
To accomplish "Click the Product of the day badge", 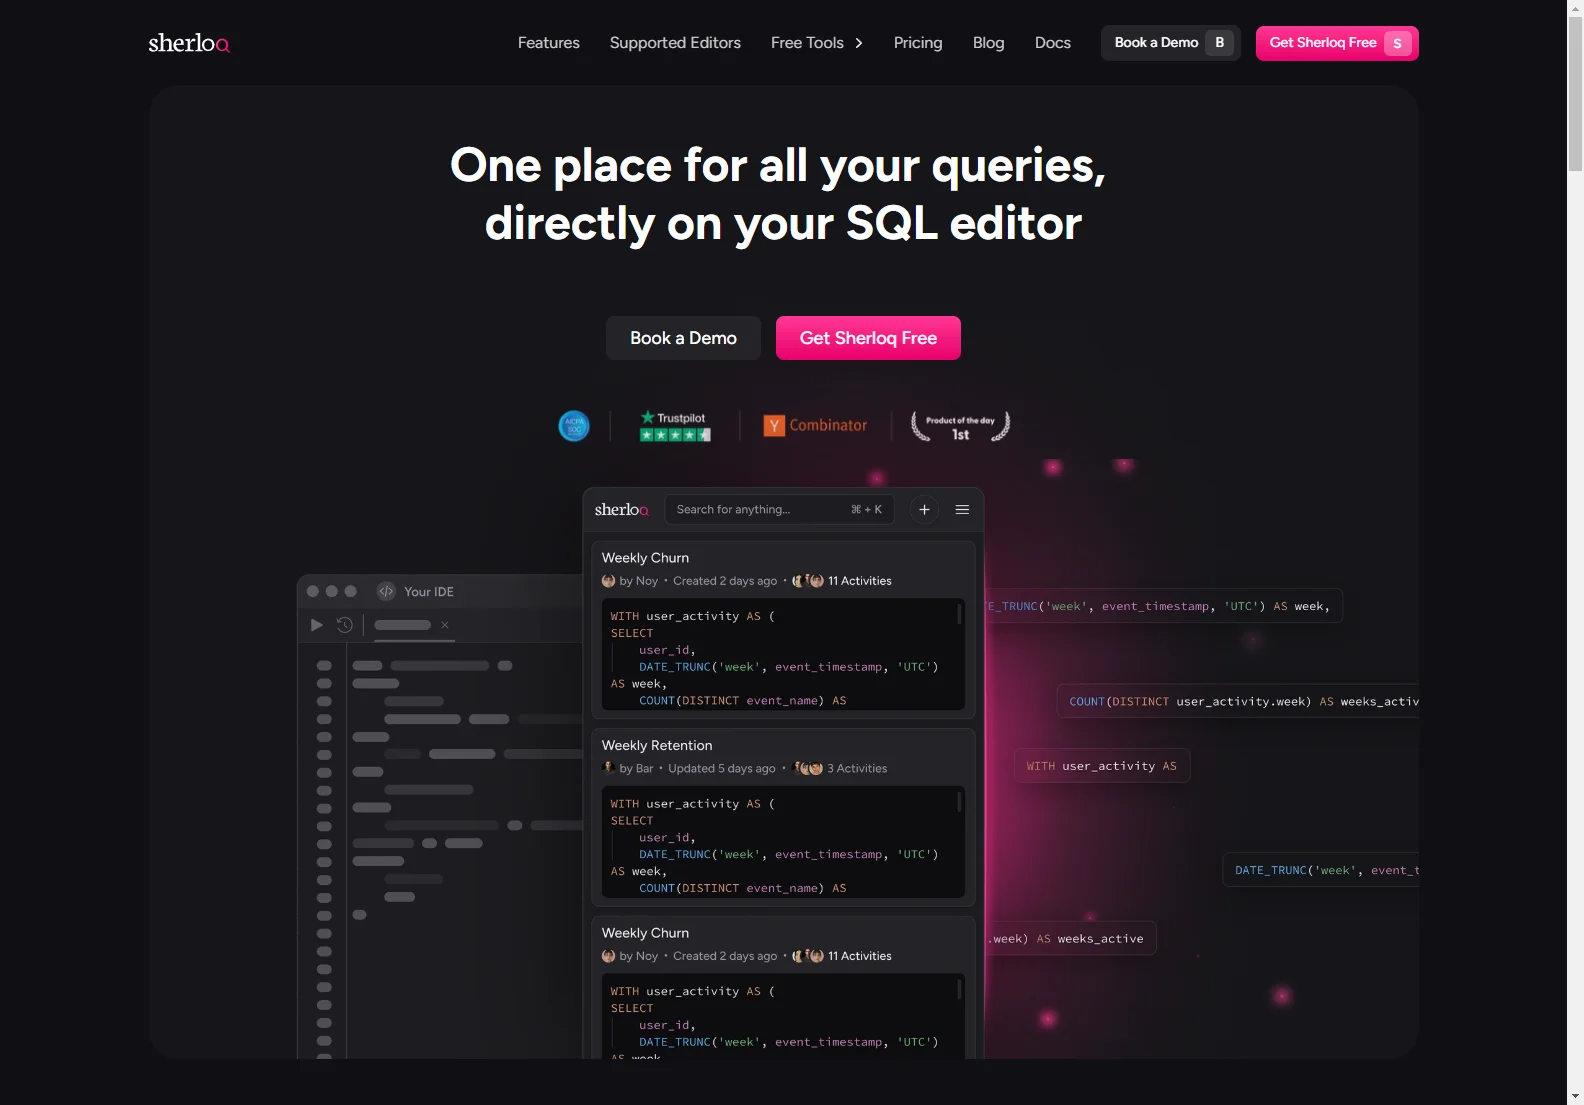I will (x=960, y=426).
